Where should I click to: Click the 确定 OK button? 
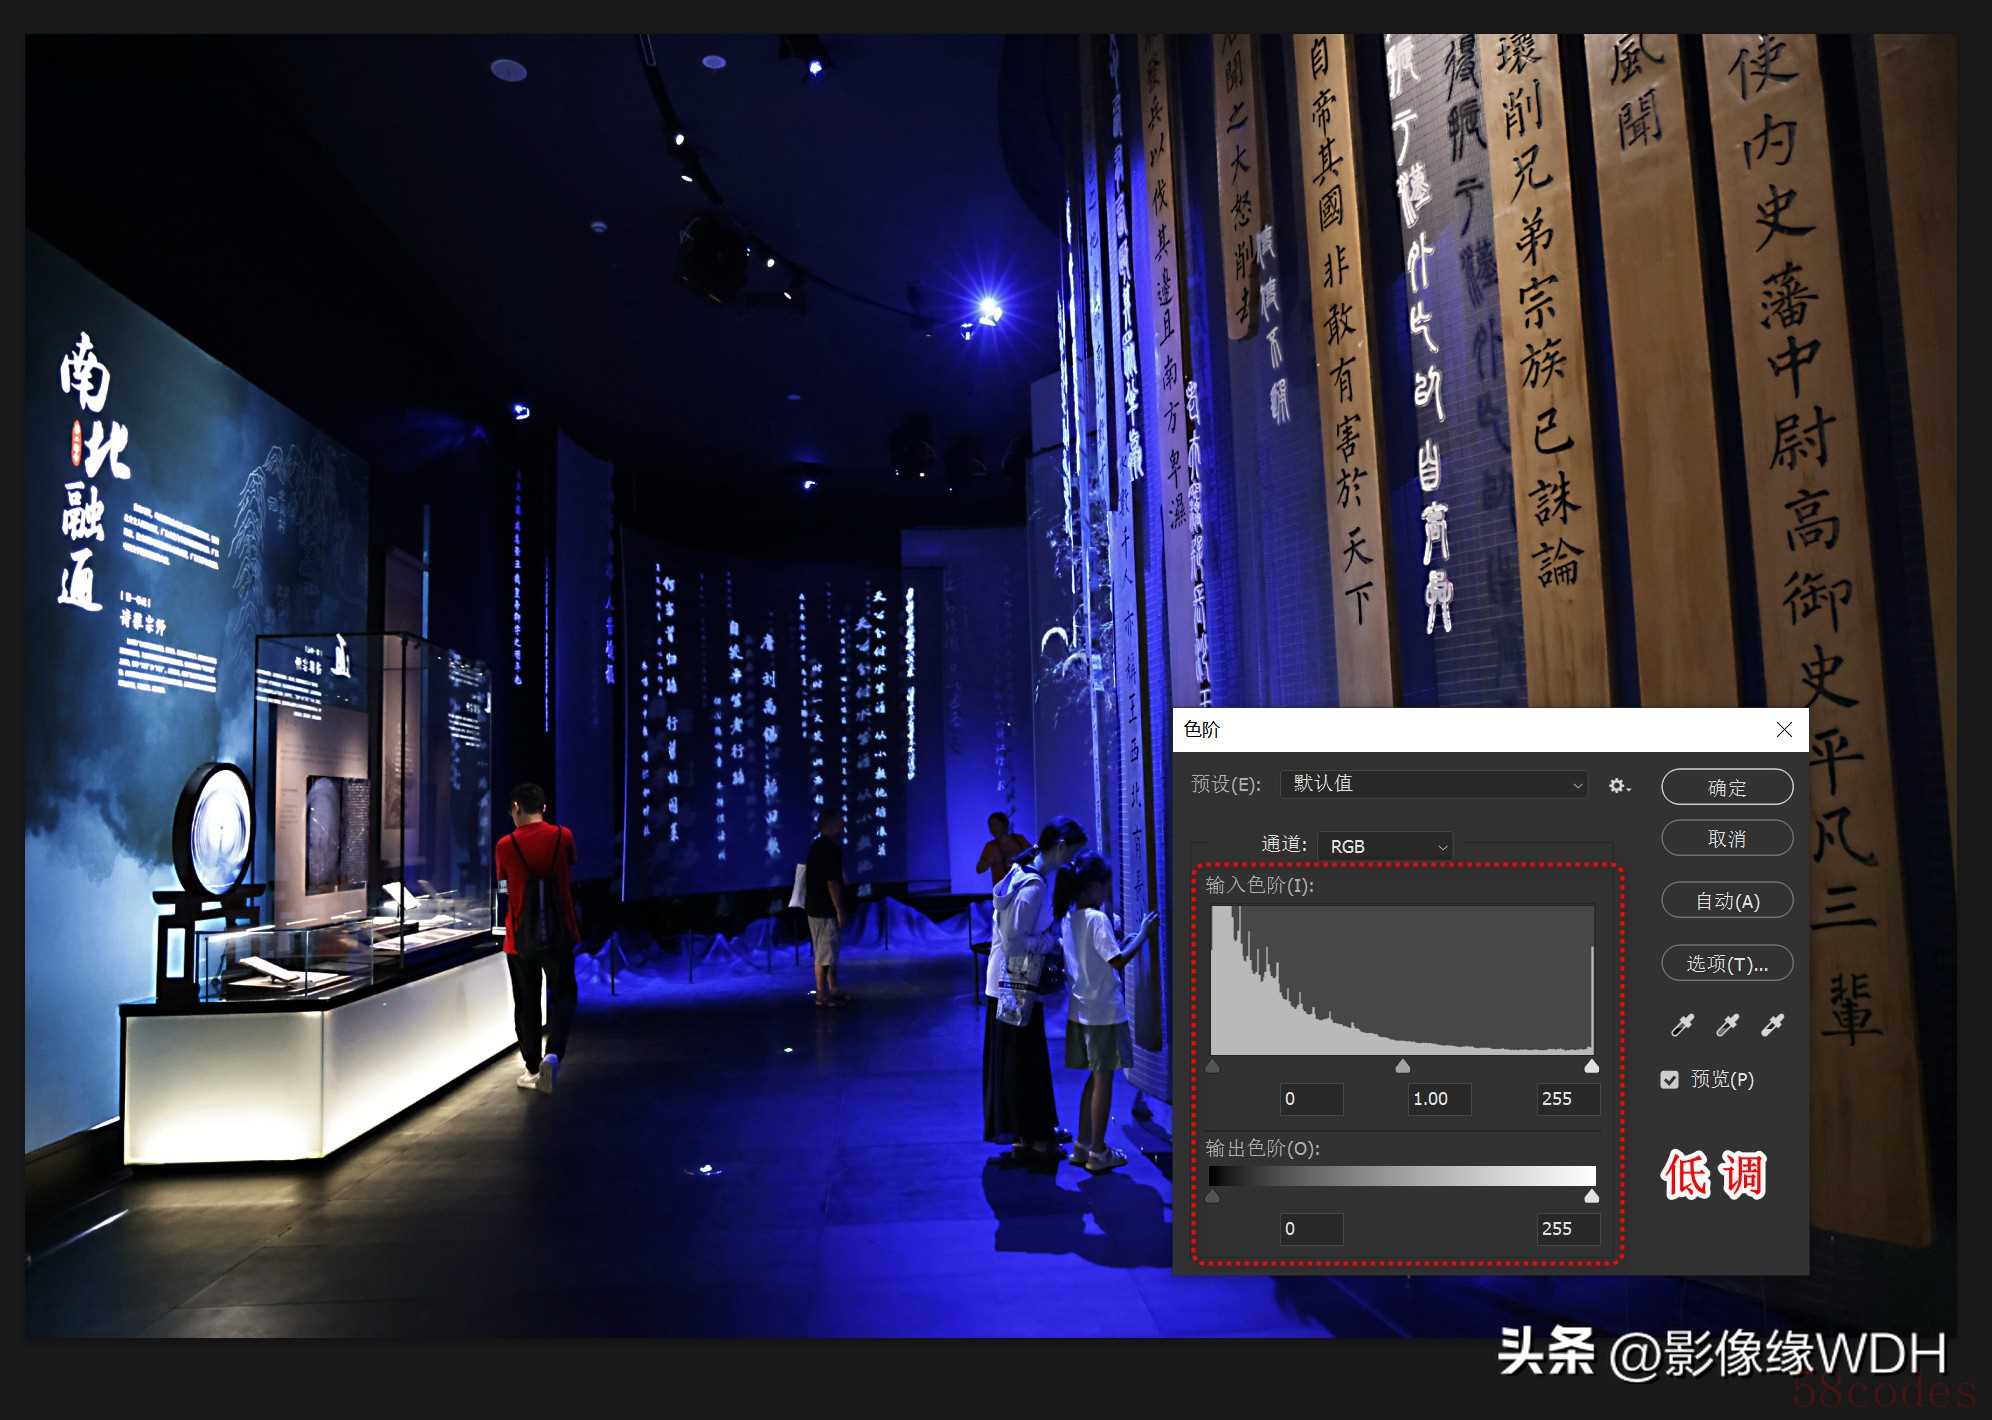(x=1727, y=787)
